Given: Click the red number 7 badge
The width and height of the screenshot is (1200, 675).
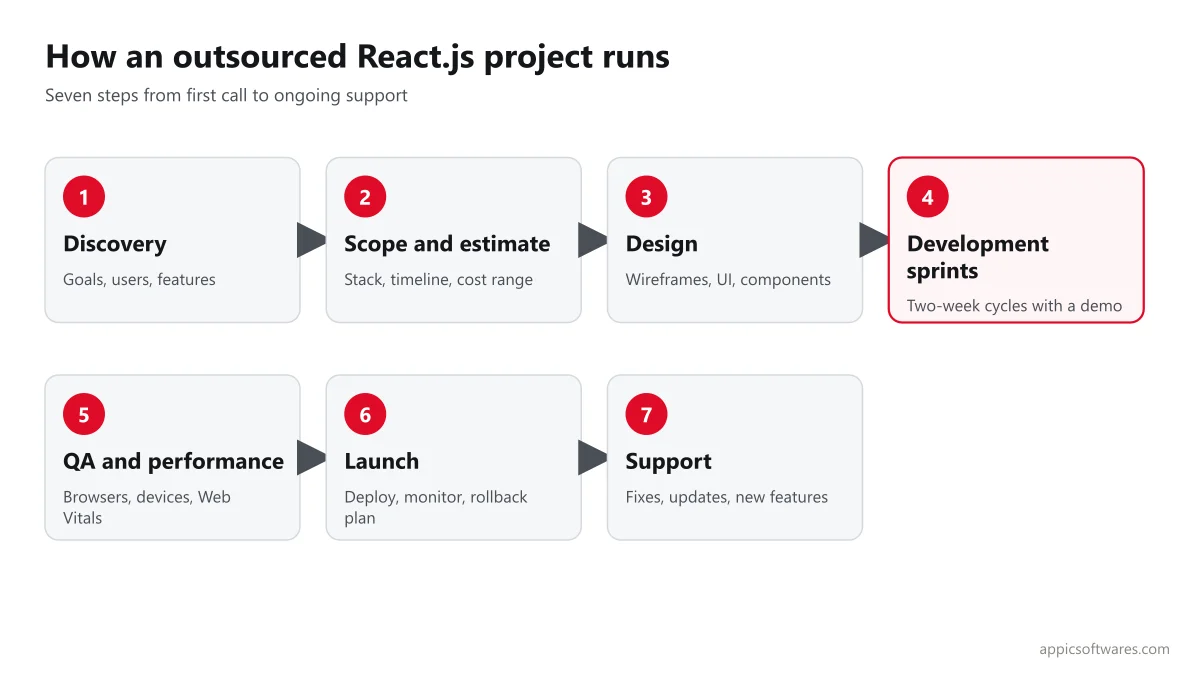Looking at the screenshot, I should [x=646, y=414].
